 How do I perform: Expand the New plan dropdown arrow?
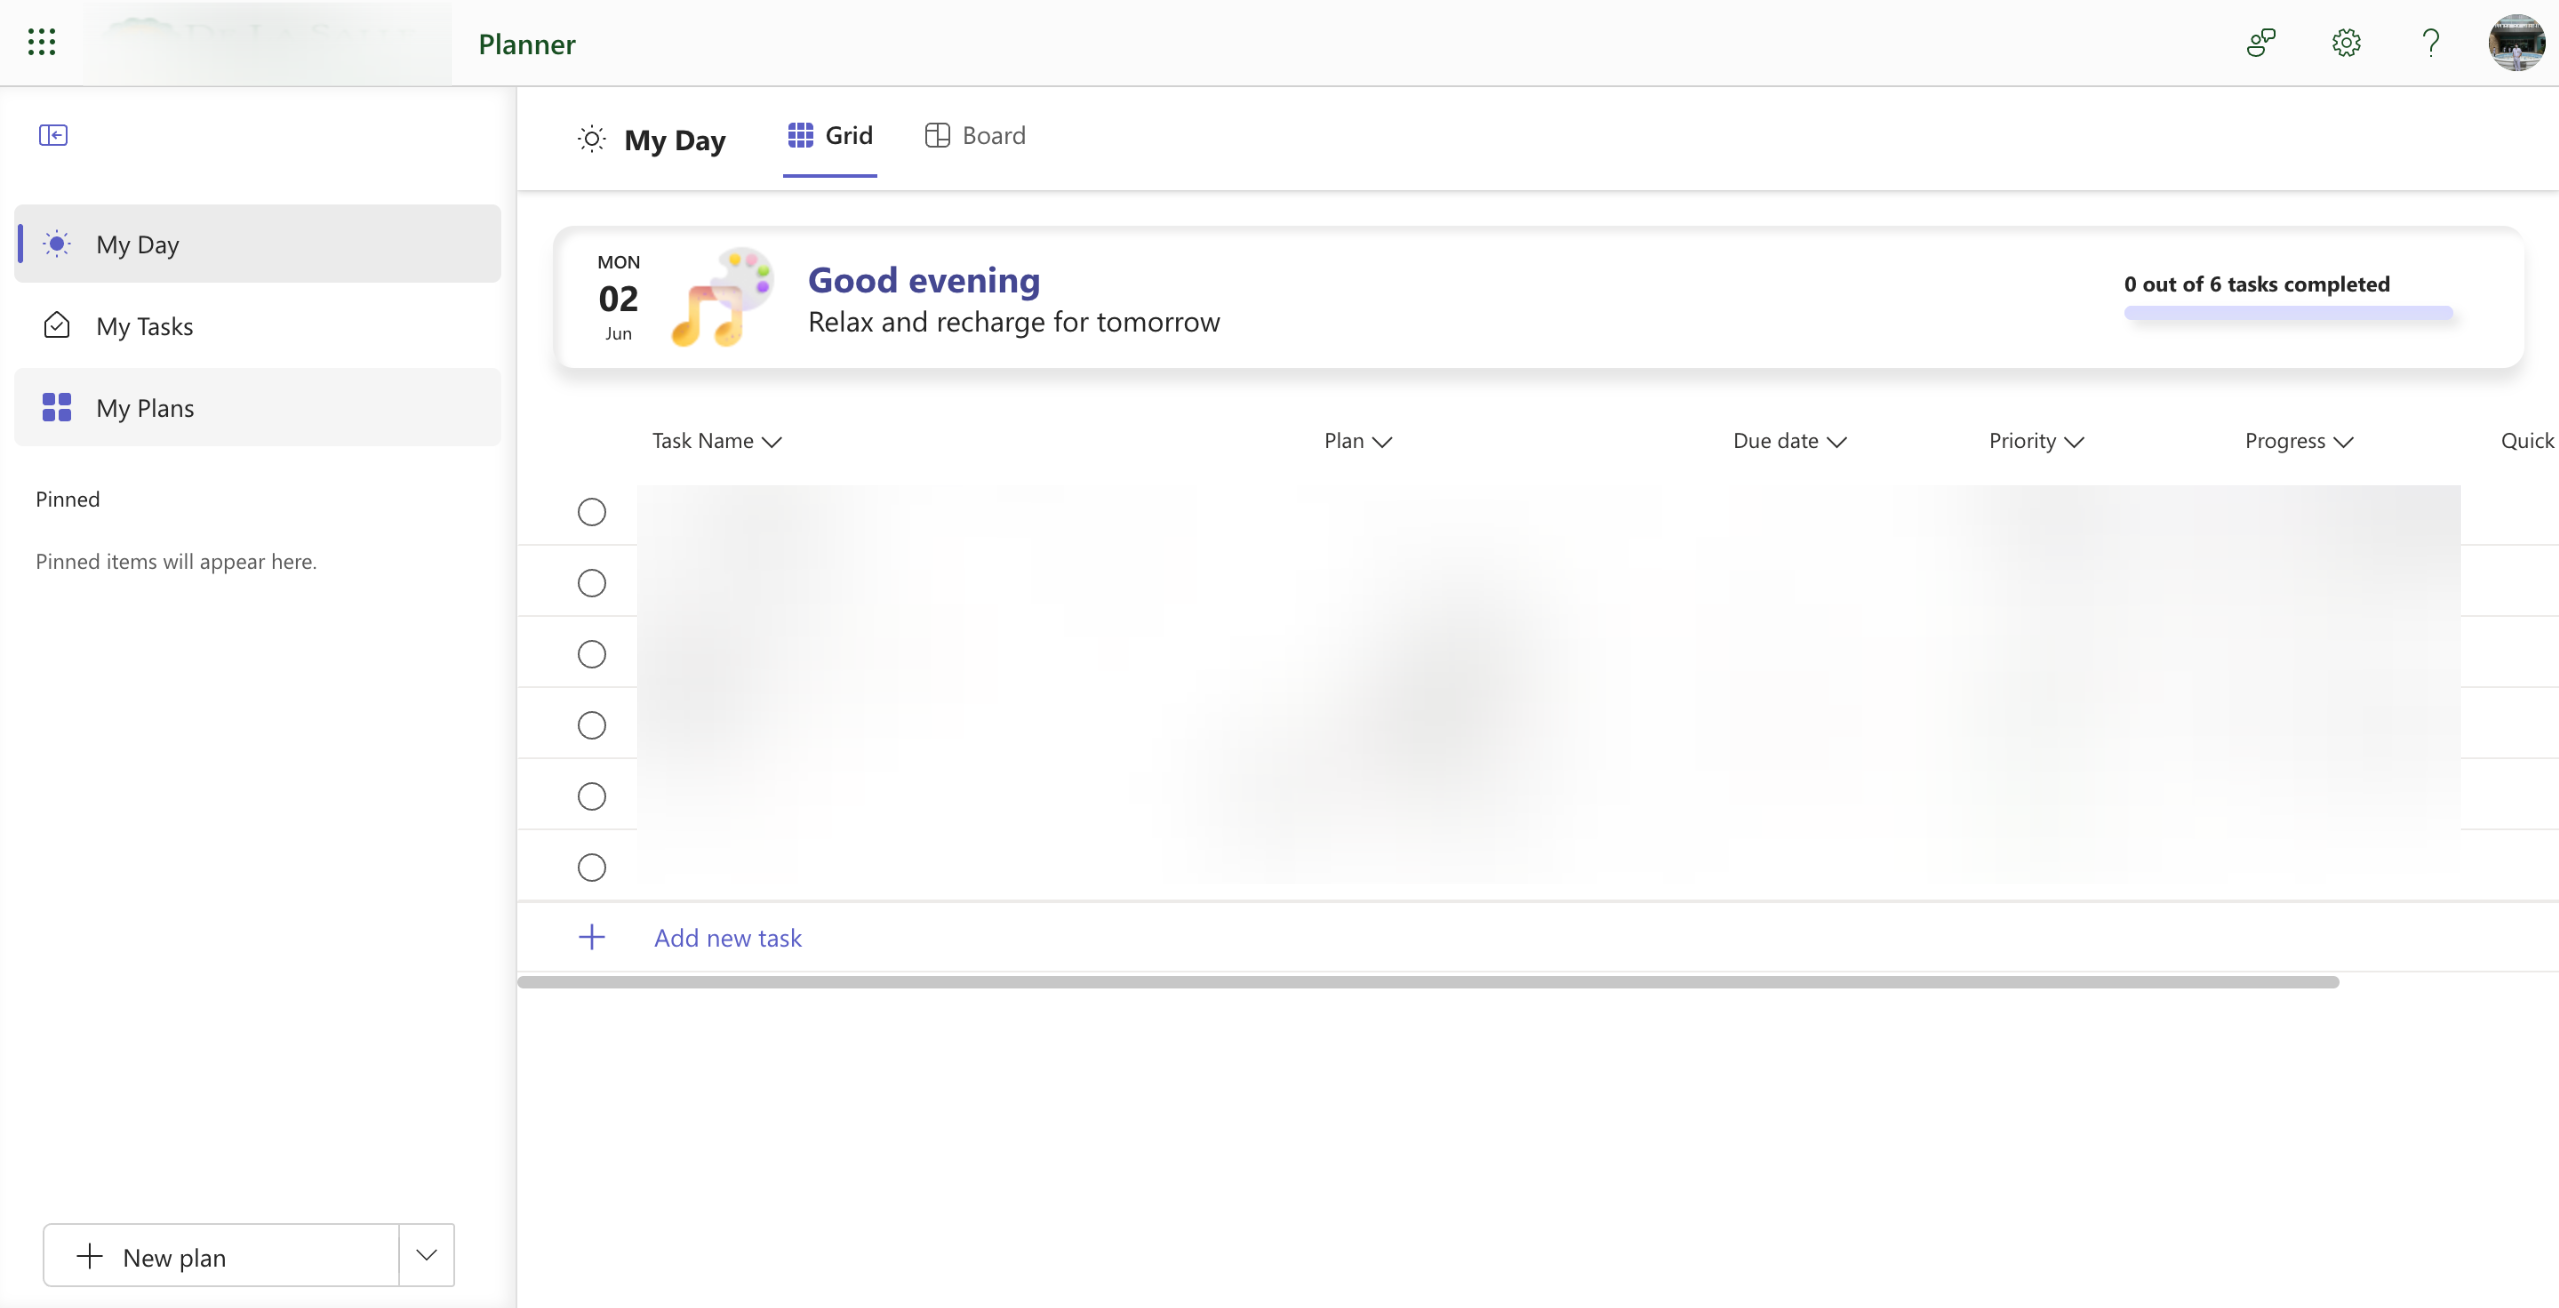point(426,1255)
